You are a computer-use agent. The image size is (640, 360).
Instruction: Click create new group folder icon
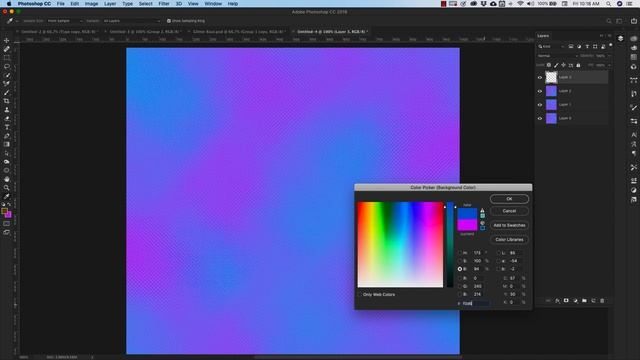click(x=584, y=301)
